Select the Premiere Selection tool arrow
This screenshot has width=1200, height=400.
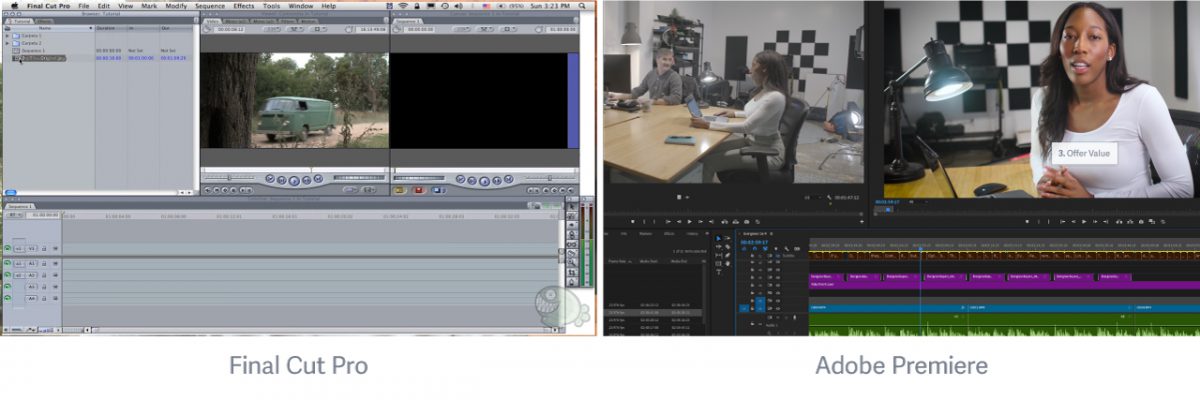coord(718,238)
